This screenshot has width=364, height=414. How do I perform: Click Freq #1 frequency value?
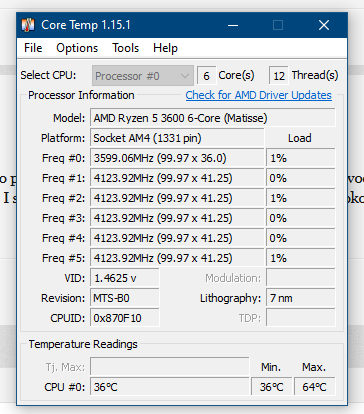click(x=177, y=178)
